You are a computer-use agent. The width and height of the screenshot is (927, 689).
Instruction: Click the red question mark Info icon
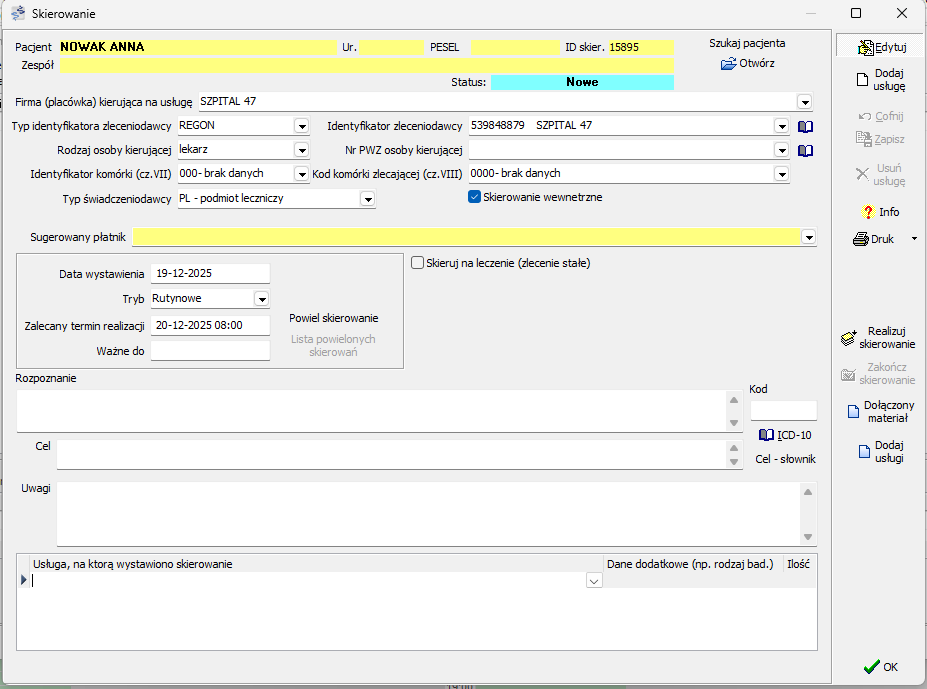[867, 212]
